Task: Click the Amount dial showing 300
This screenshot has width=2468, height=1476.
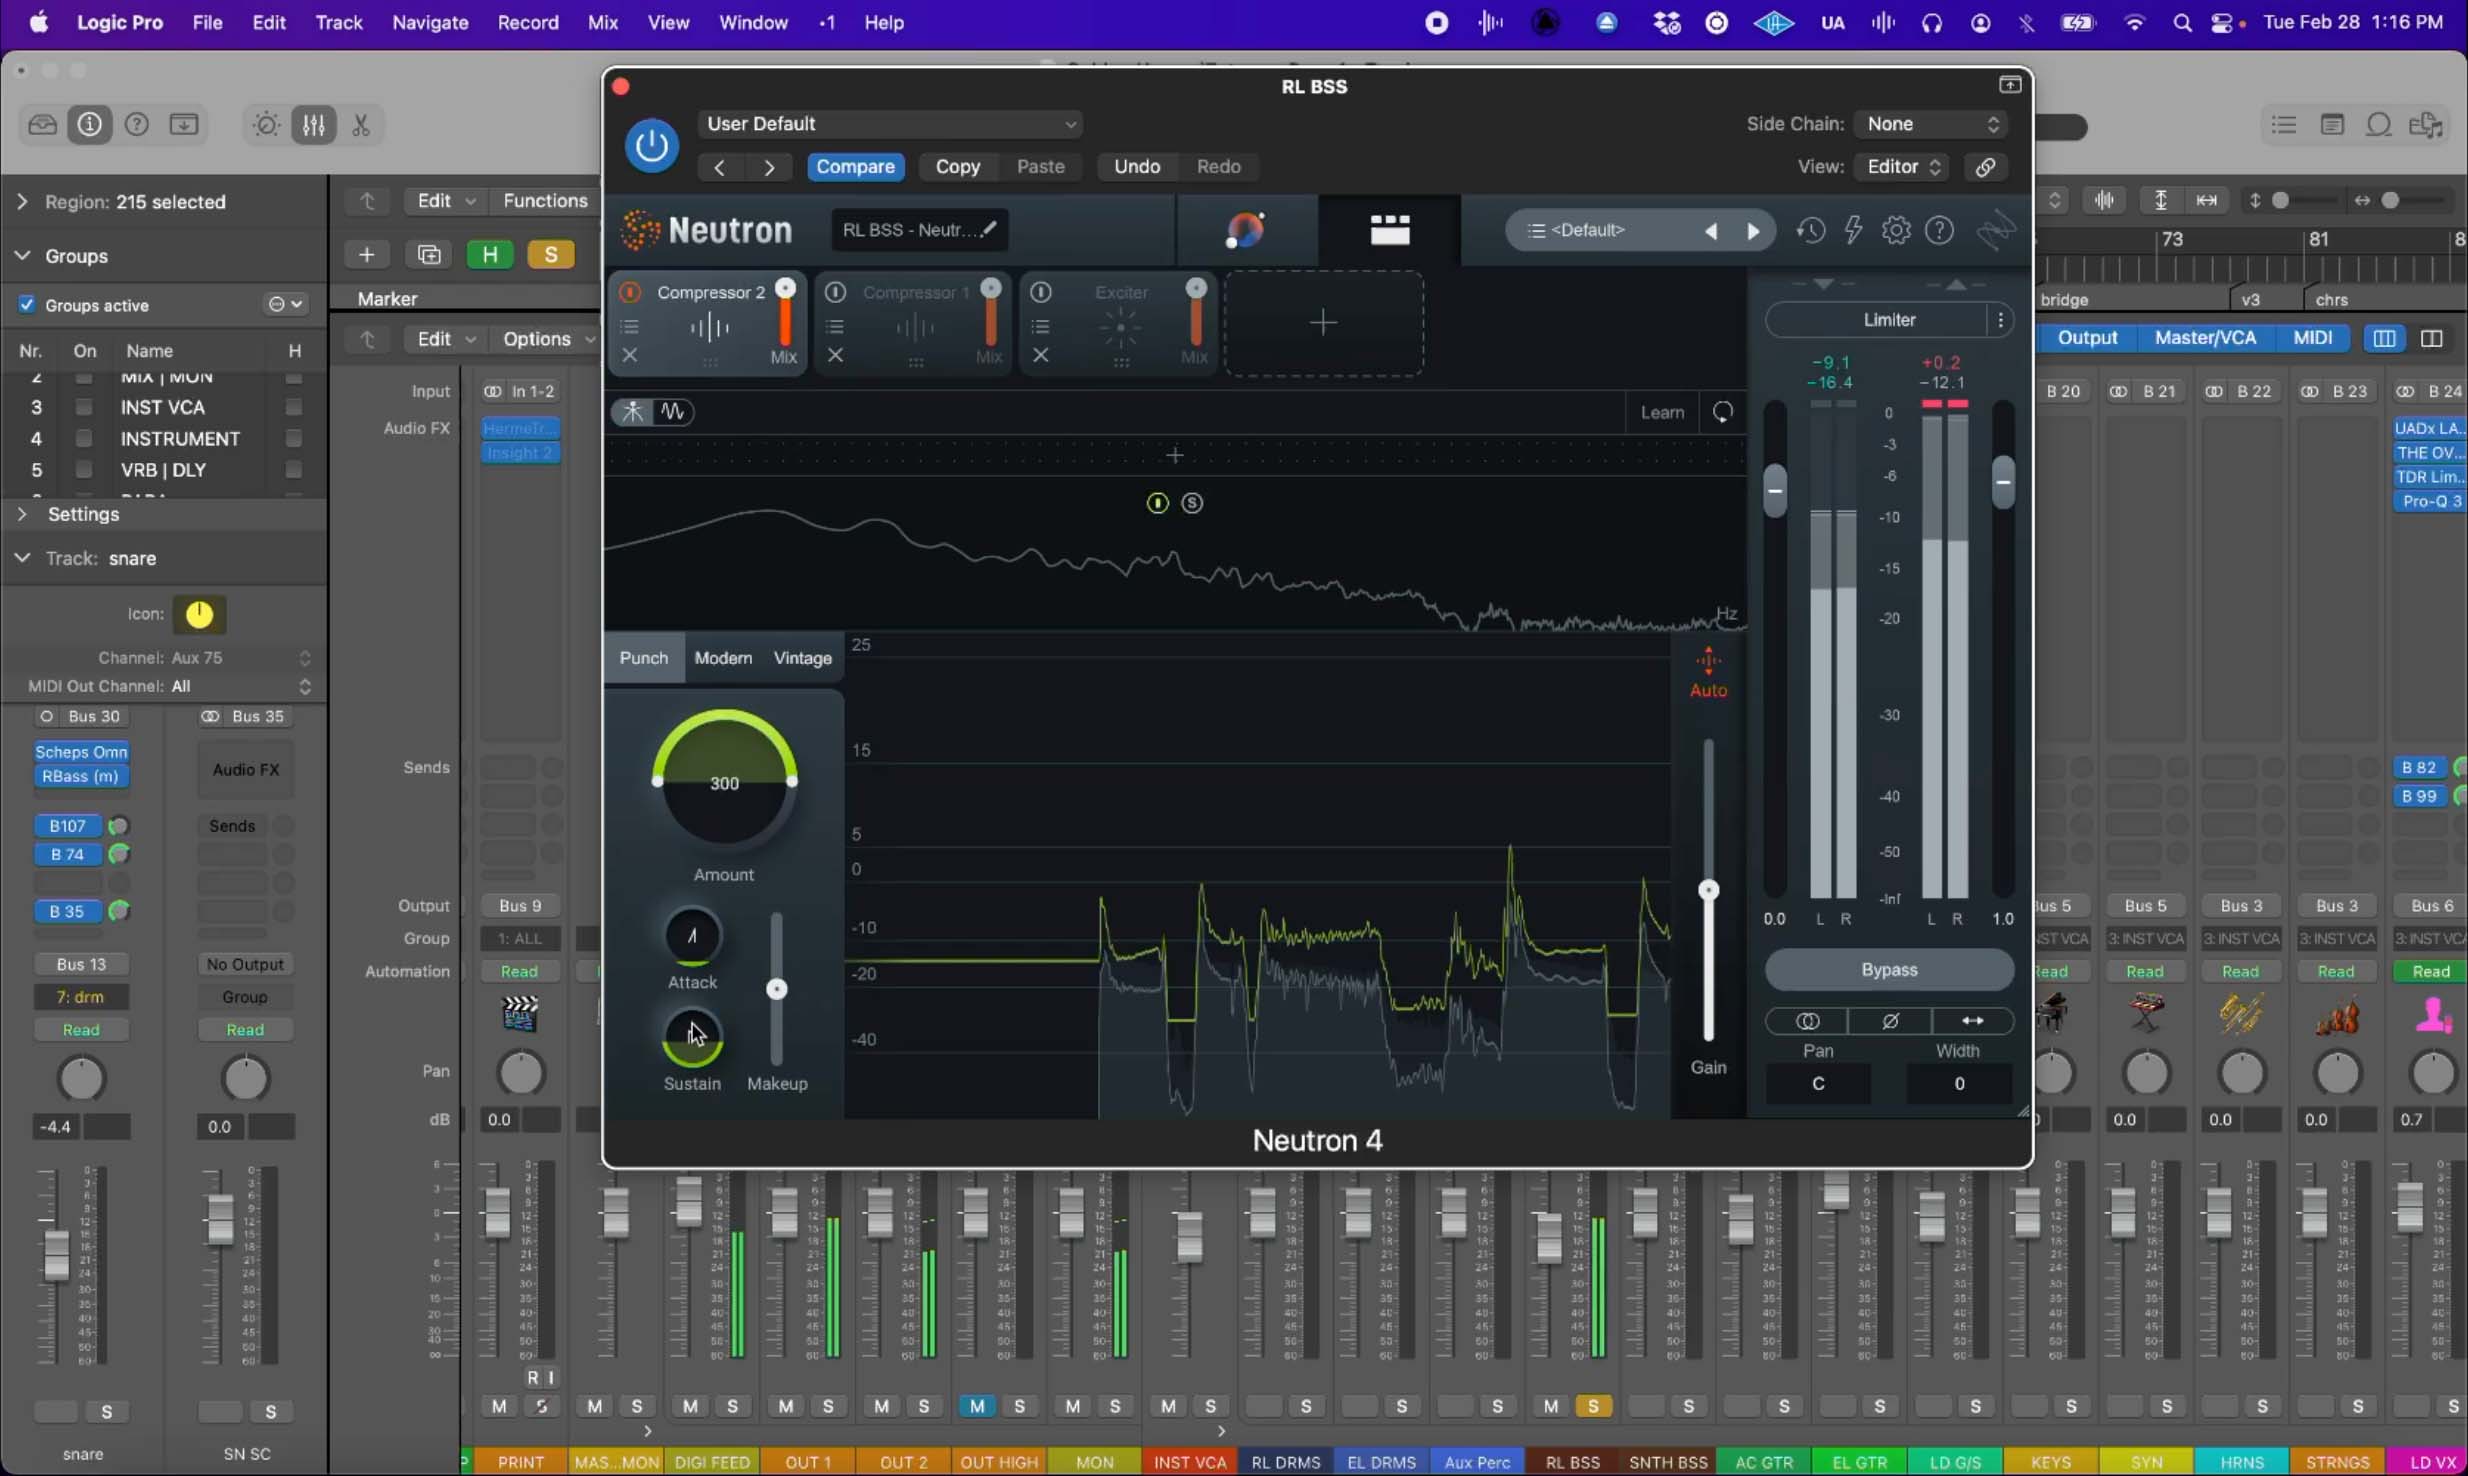Action: pos(724,782)
